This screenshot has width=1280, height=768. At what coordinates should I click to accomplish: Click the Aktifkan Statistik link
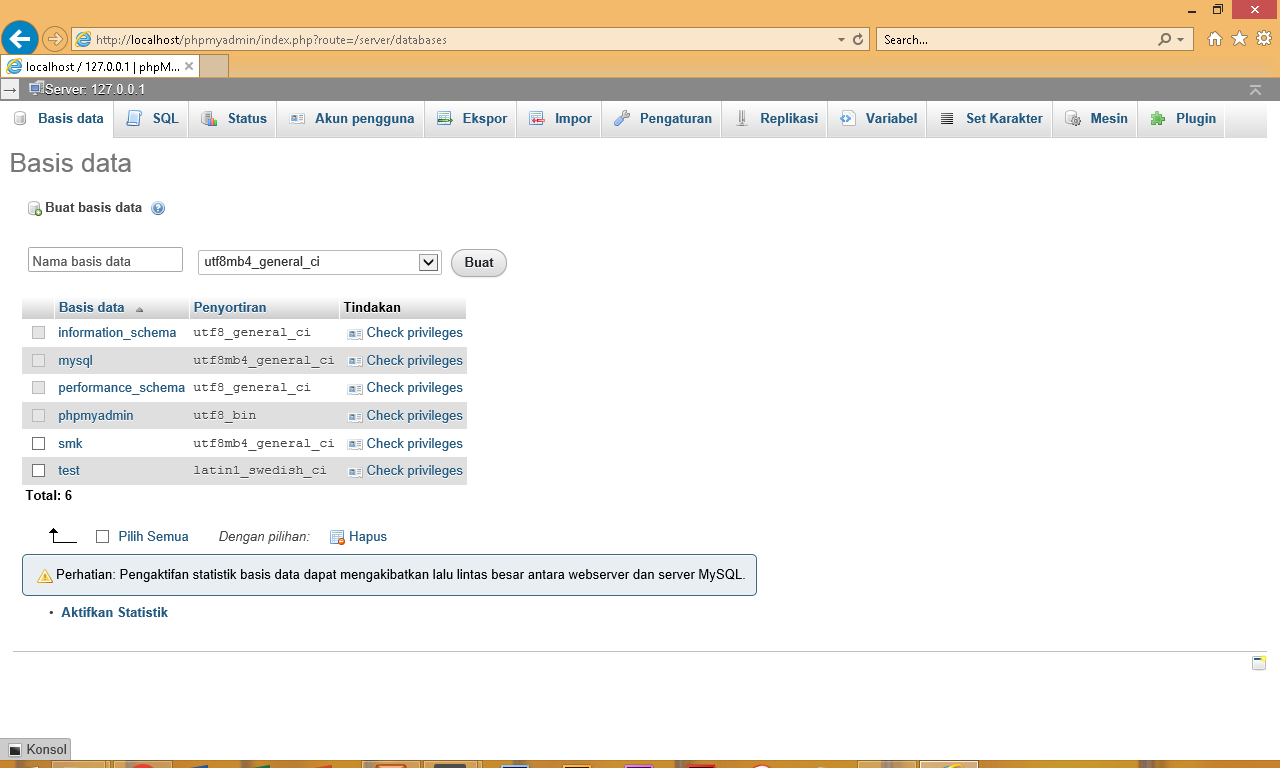coord(114,613)
